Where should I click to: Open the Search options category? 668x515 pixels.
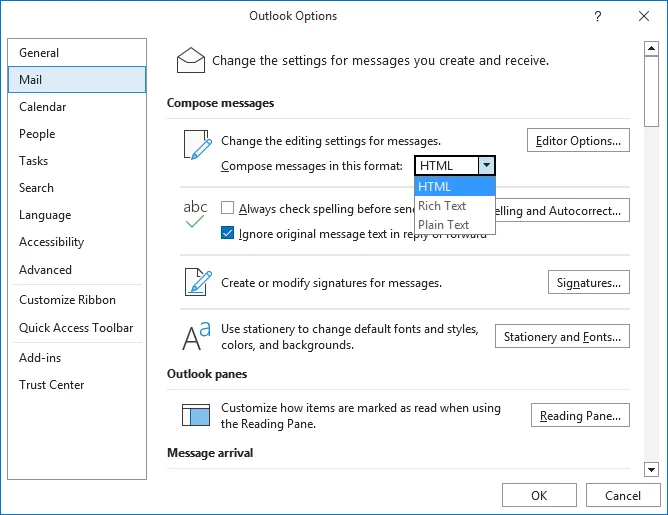[x=77, y=188]
